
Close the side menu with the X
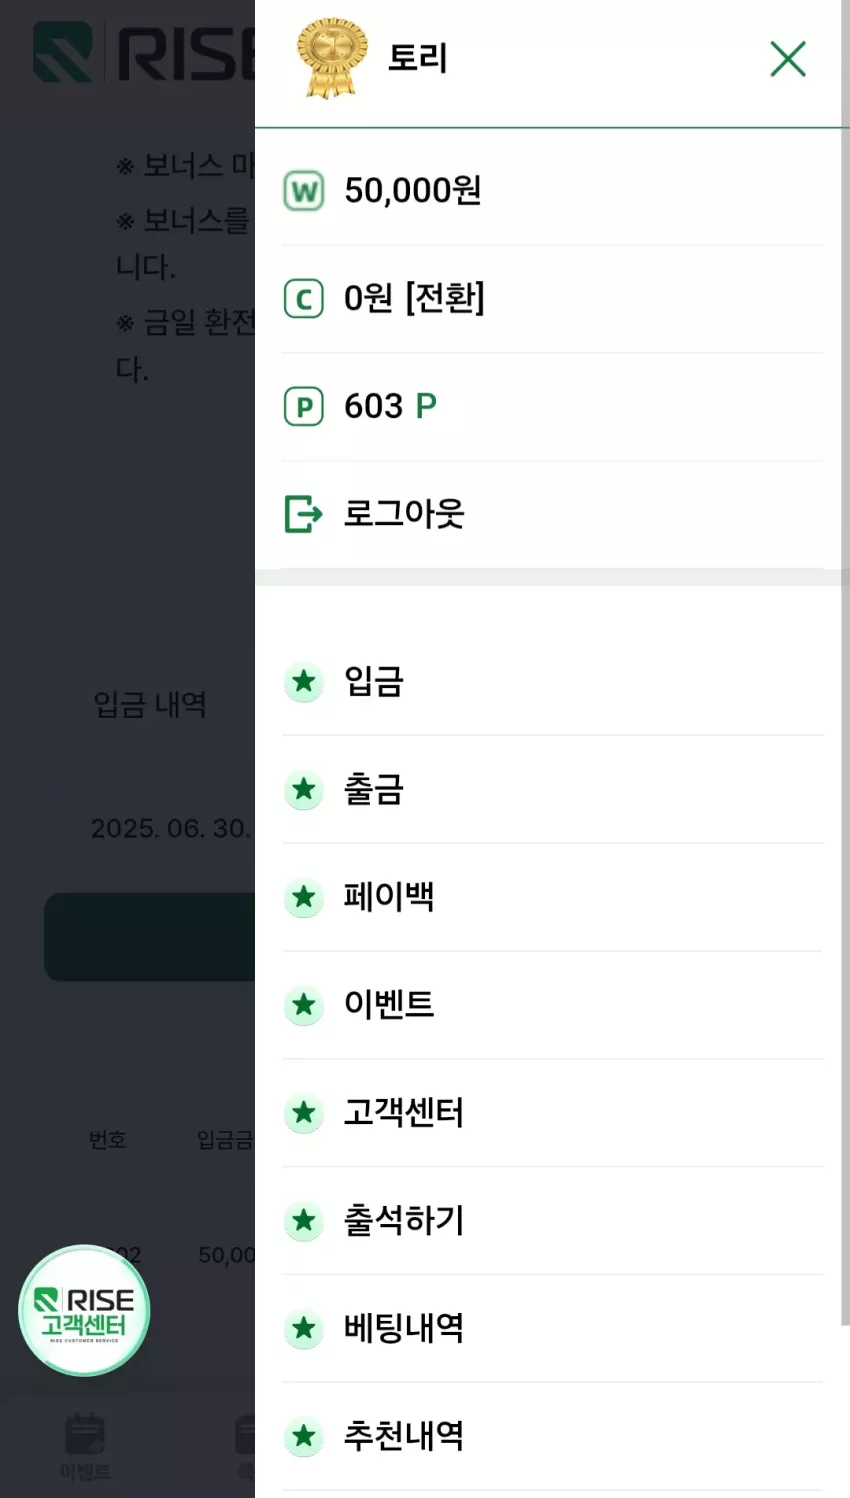788,59
